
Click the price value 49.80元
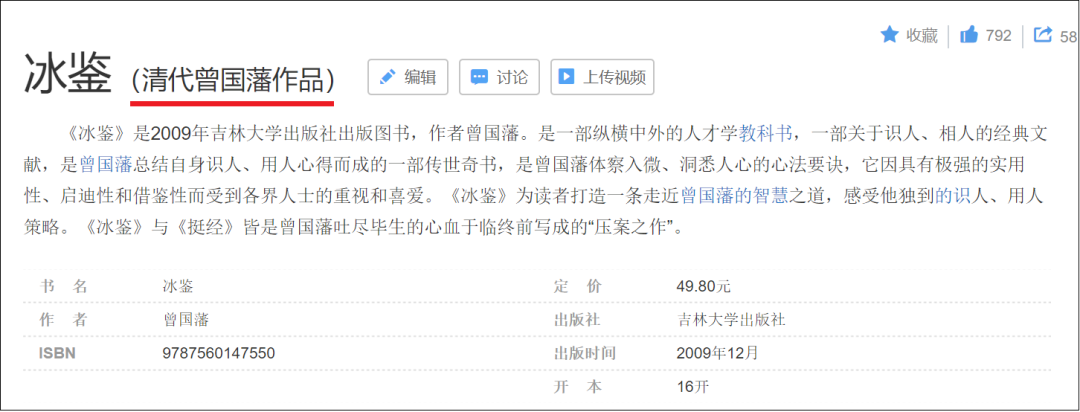[703, 287]
